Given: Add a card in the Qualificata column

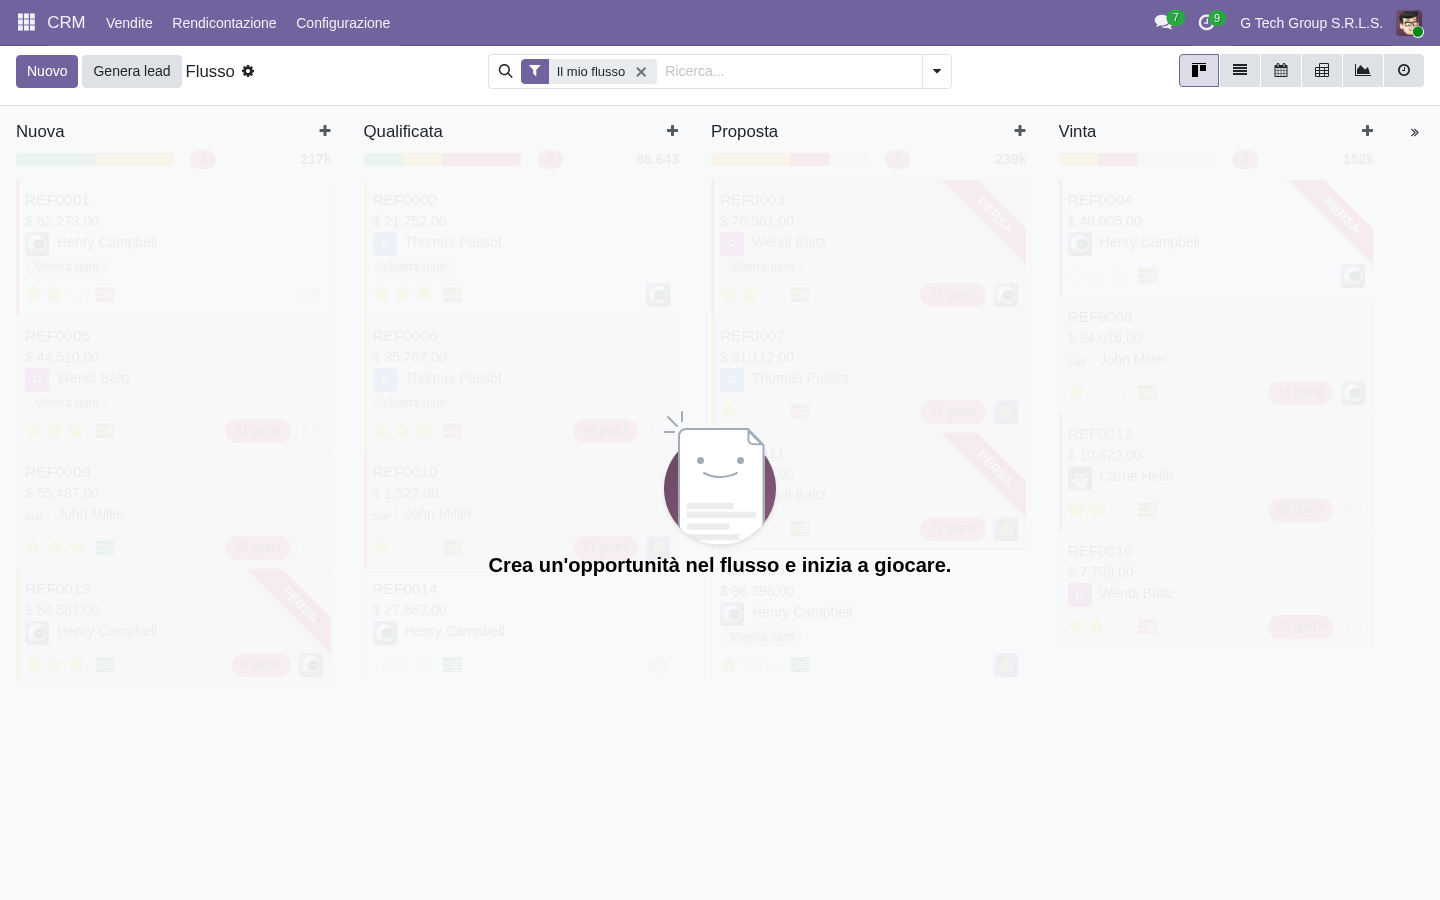Looking at the screenshot, I should [x=672, y=131].
